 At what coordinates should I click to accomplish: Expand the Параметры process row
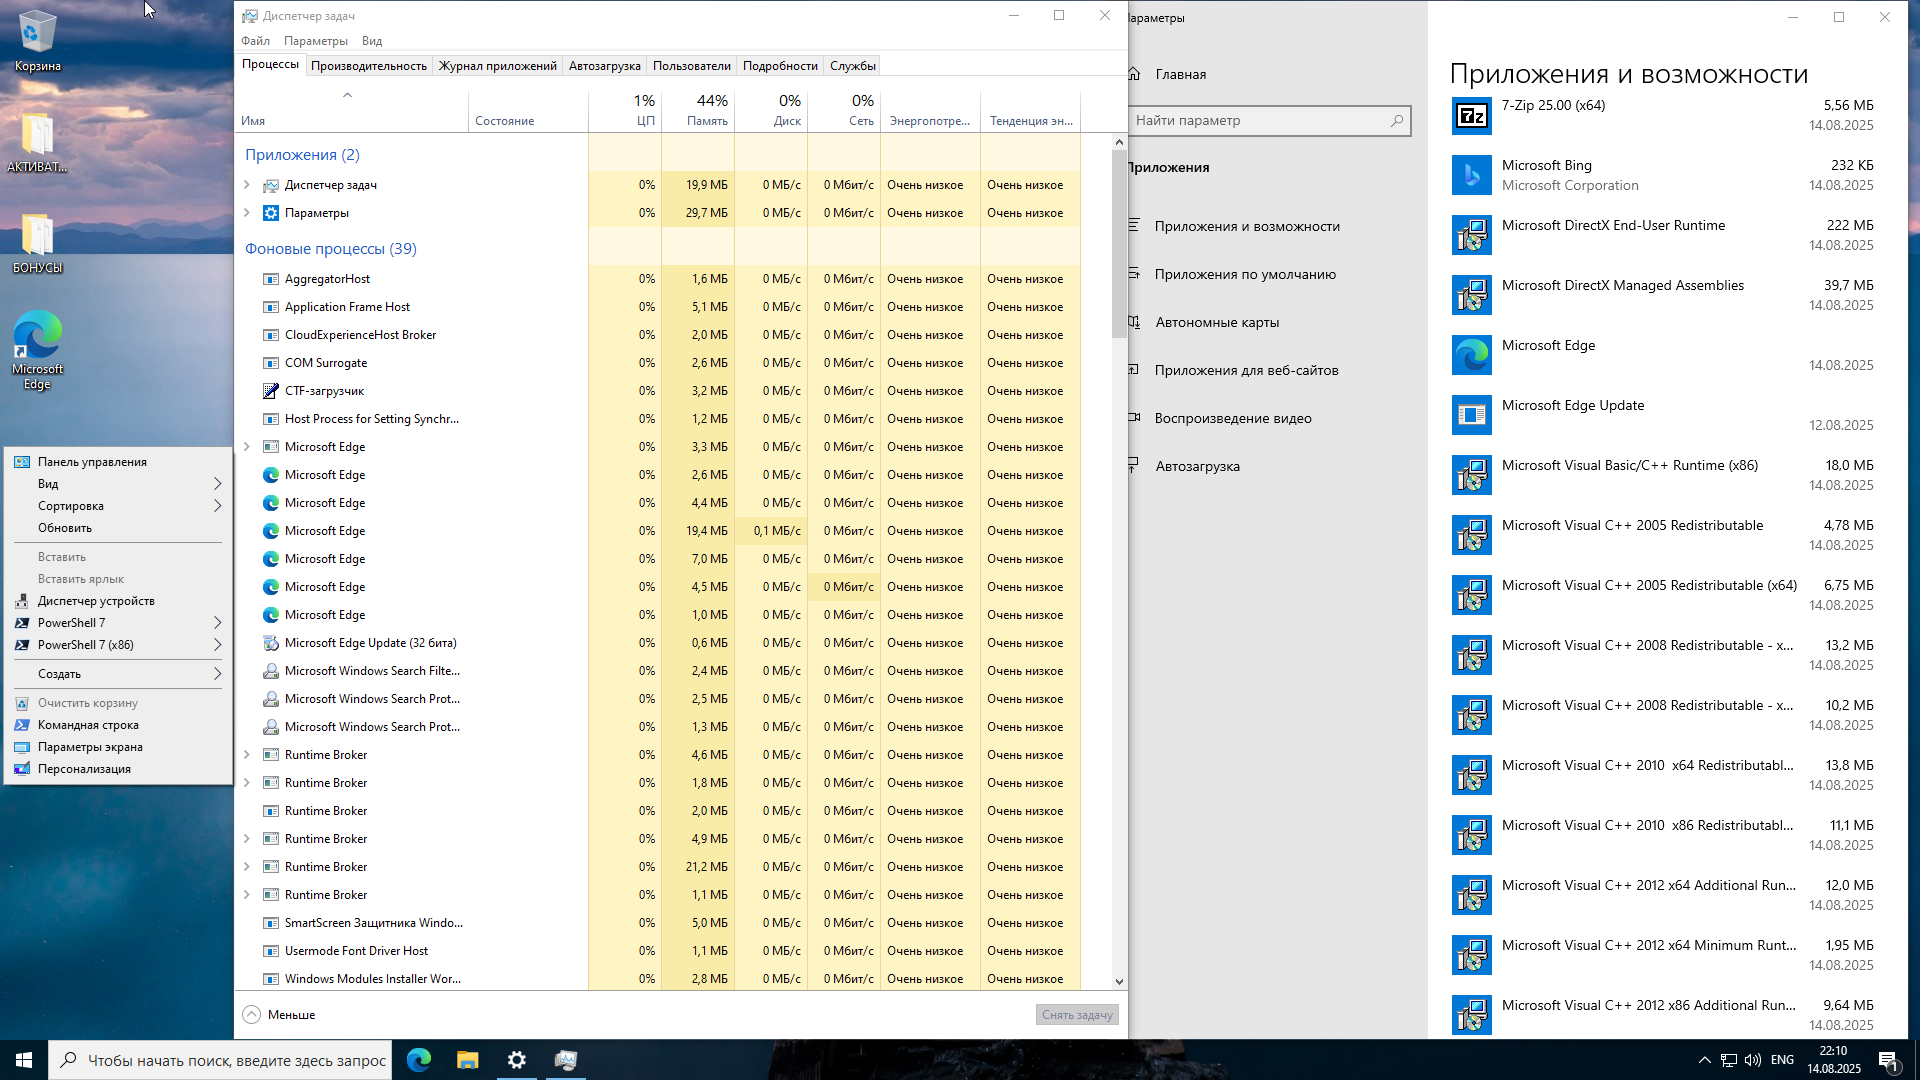coord(247,213)
